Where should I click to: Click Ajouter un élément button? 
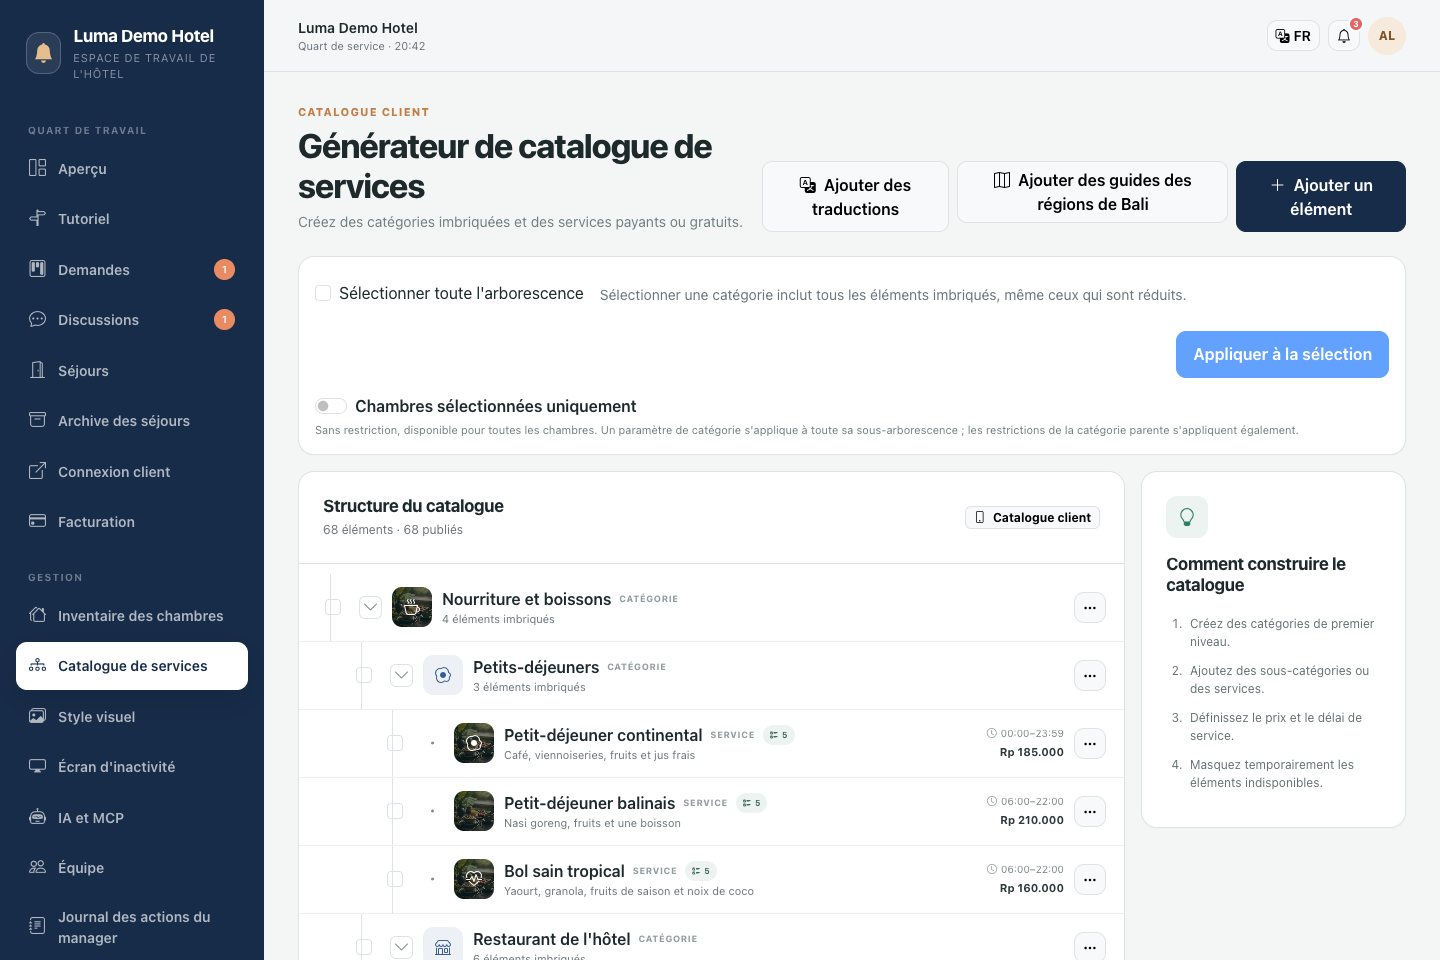(x=1321, y=197)
